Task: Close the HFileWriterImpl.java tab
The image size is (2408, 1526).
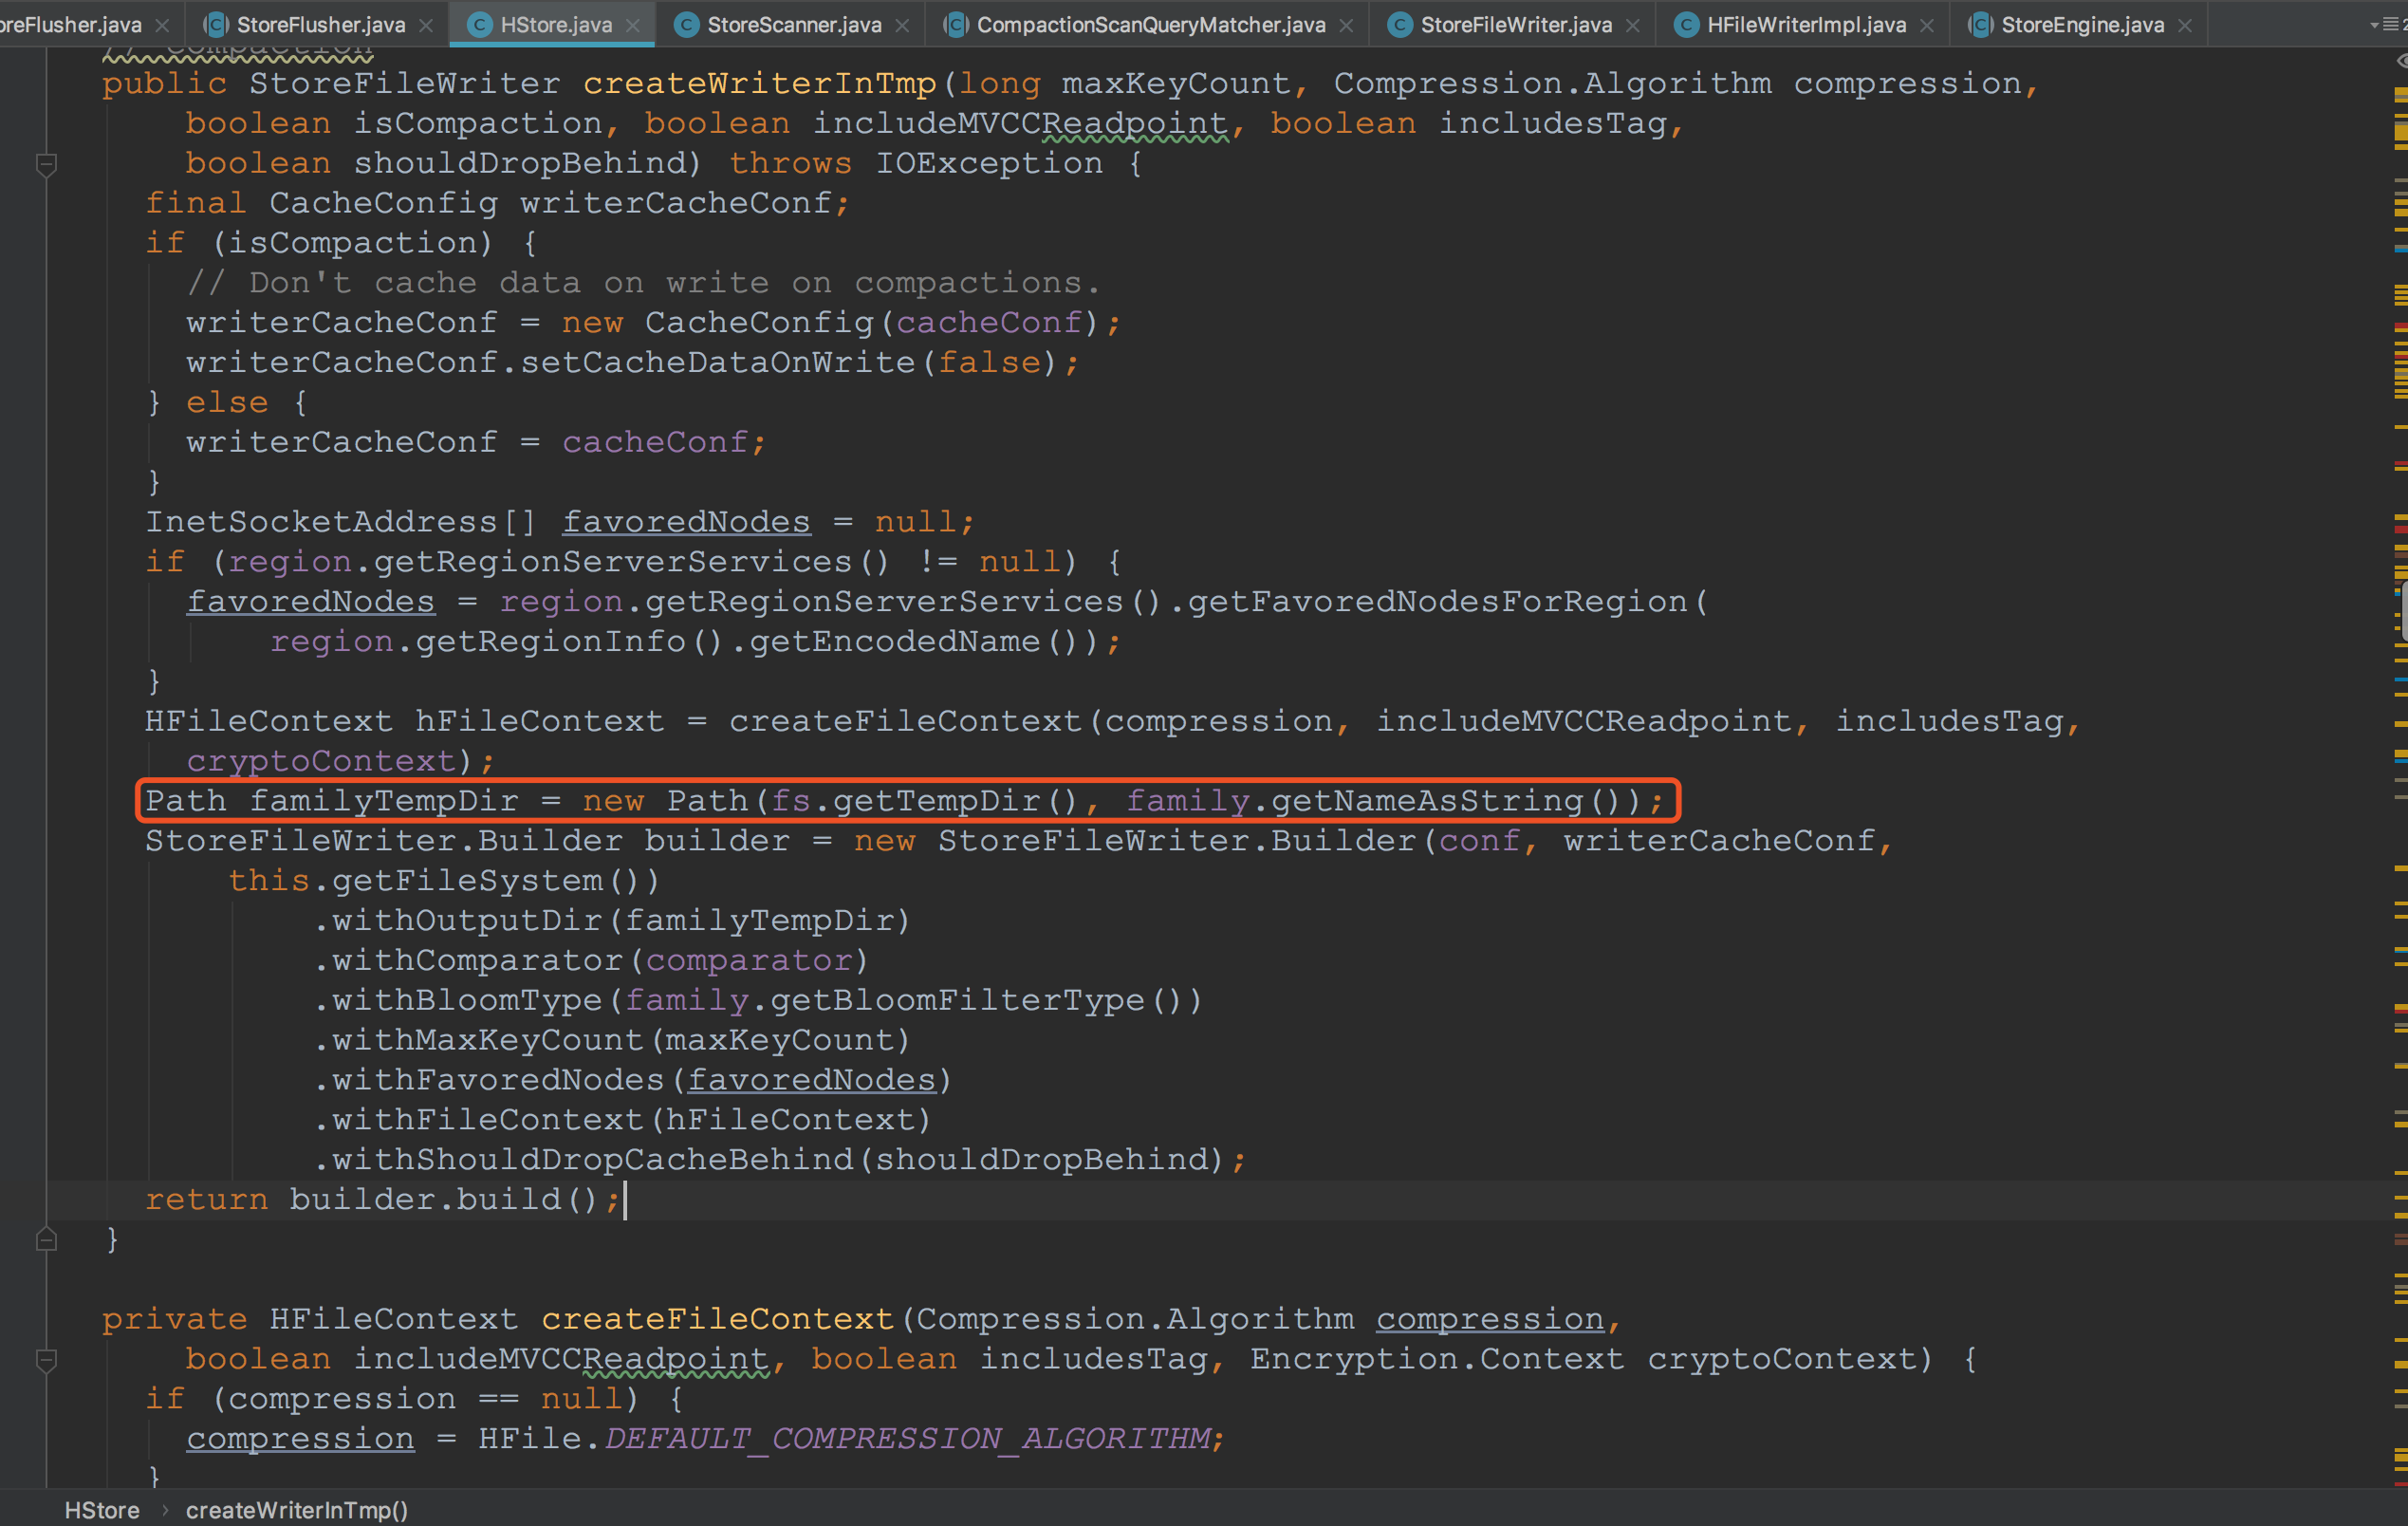Action: (x=1927, y=25)
